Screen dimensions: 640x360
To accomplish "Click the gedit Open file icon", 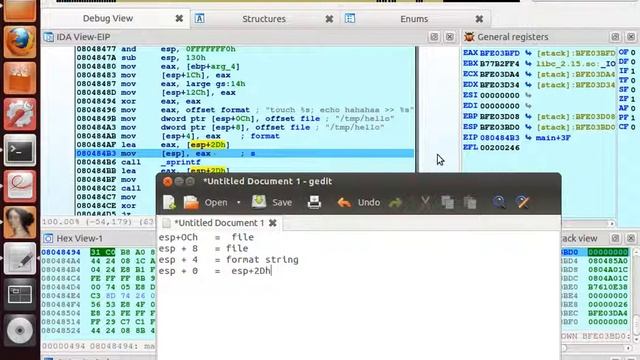I will click(191, 202).
